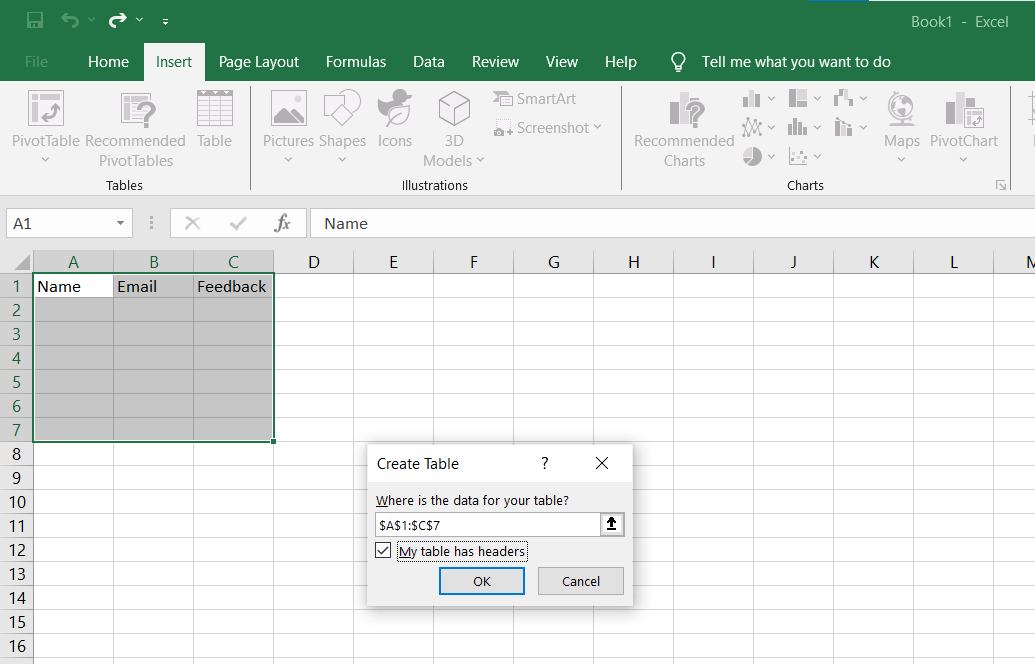The image size is (1035, 664).
Task: Confirm Create Table with OK
Action: [482, 581]
